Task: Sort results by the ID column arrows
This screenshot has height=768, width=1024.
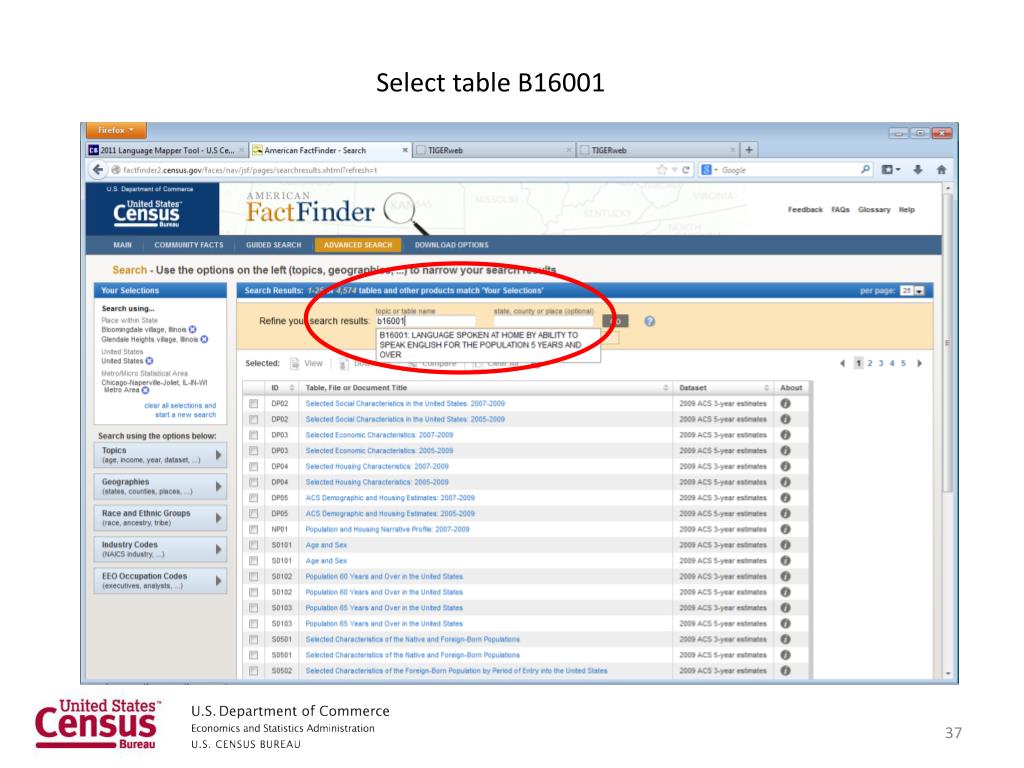Action: [x=292, y=388]
